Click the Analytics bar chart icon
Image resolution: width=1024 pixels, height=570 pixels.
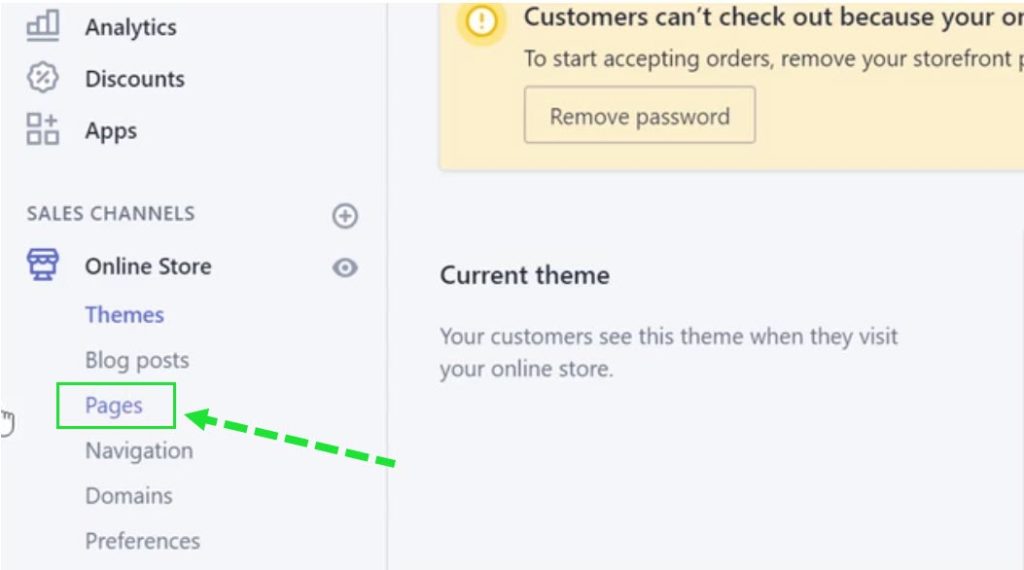(x=42, y=26)
